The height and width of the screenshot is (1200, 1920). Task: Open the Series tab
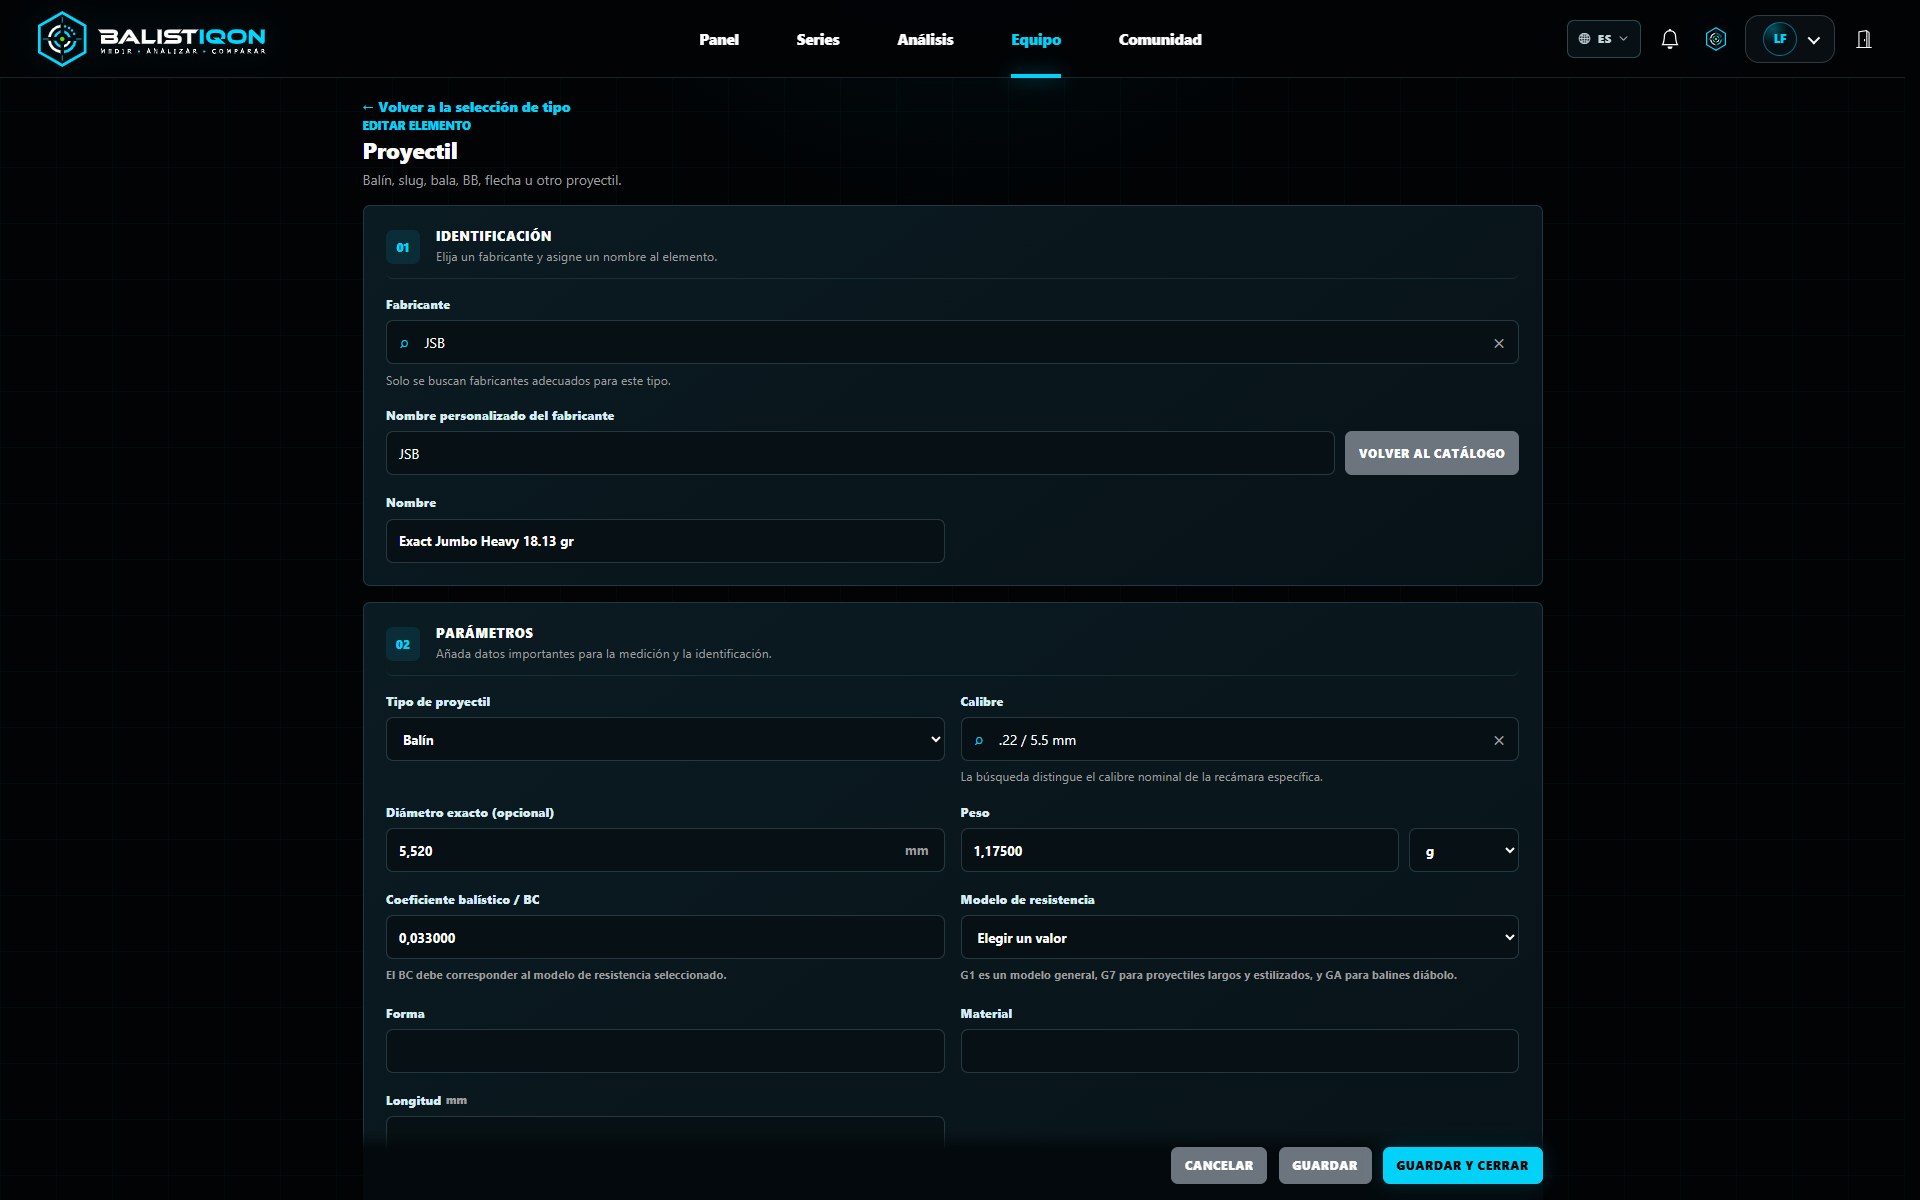pos(818,39)
